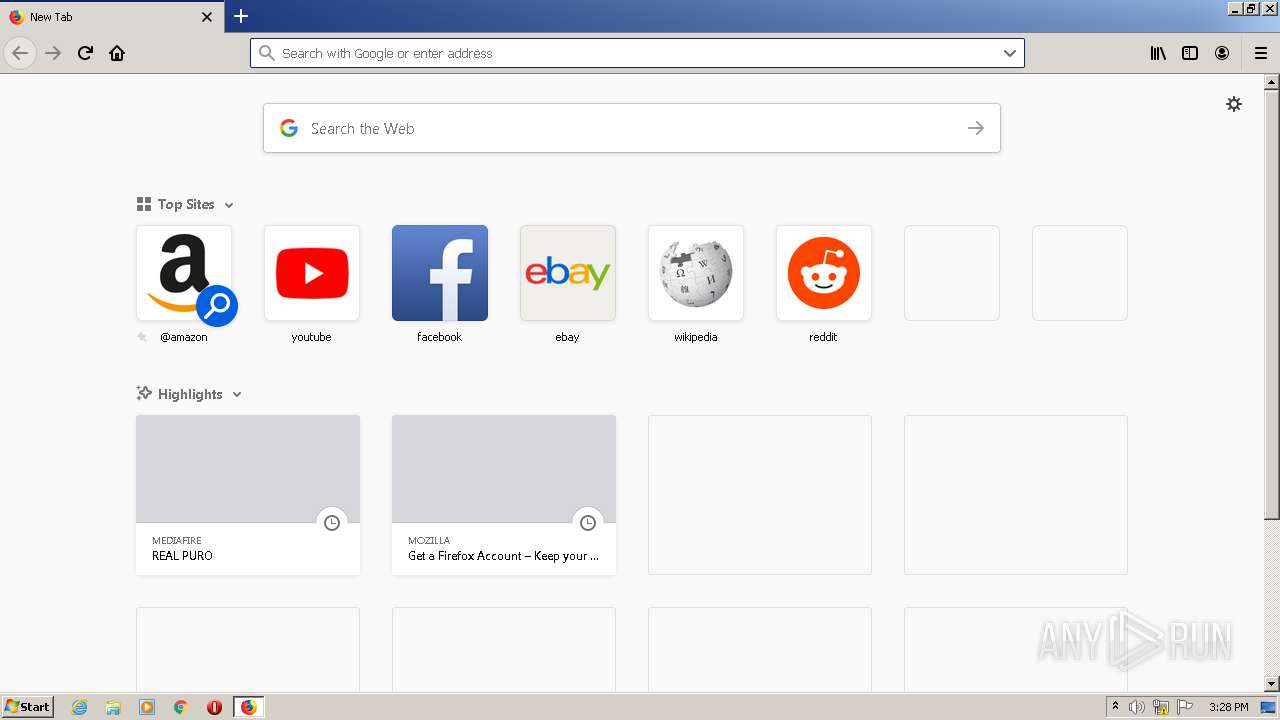Reload the current page

point(85,53)
